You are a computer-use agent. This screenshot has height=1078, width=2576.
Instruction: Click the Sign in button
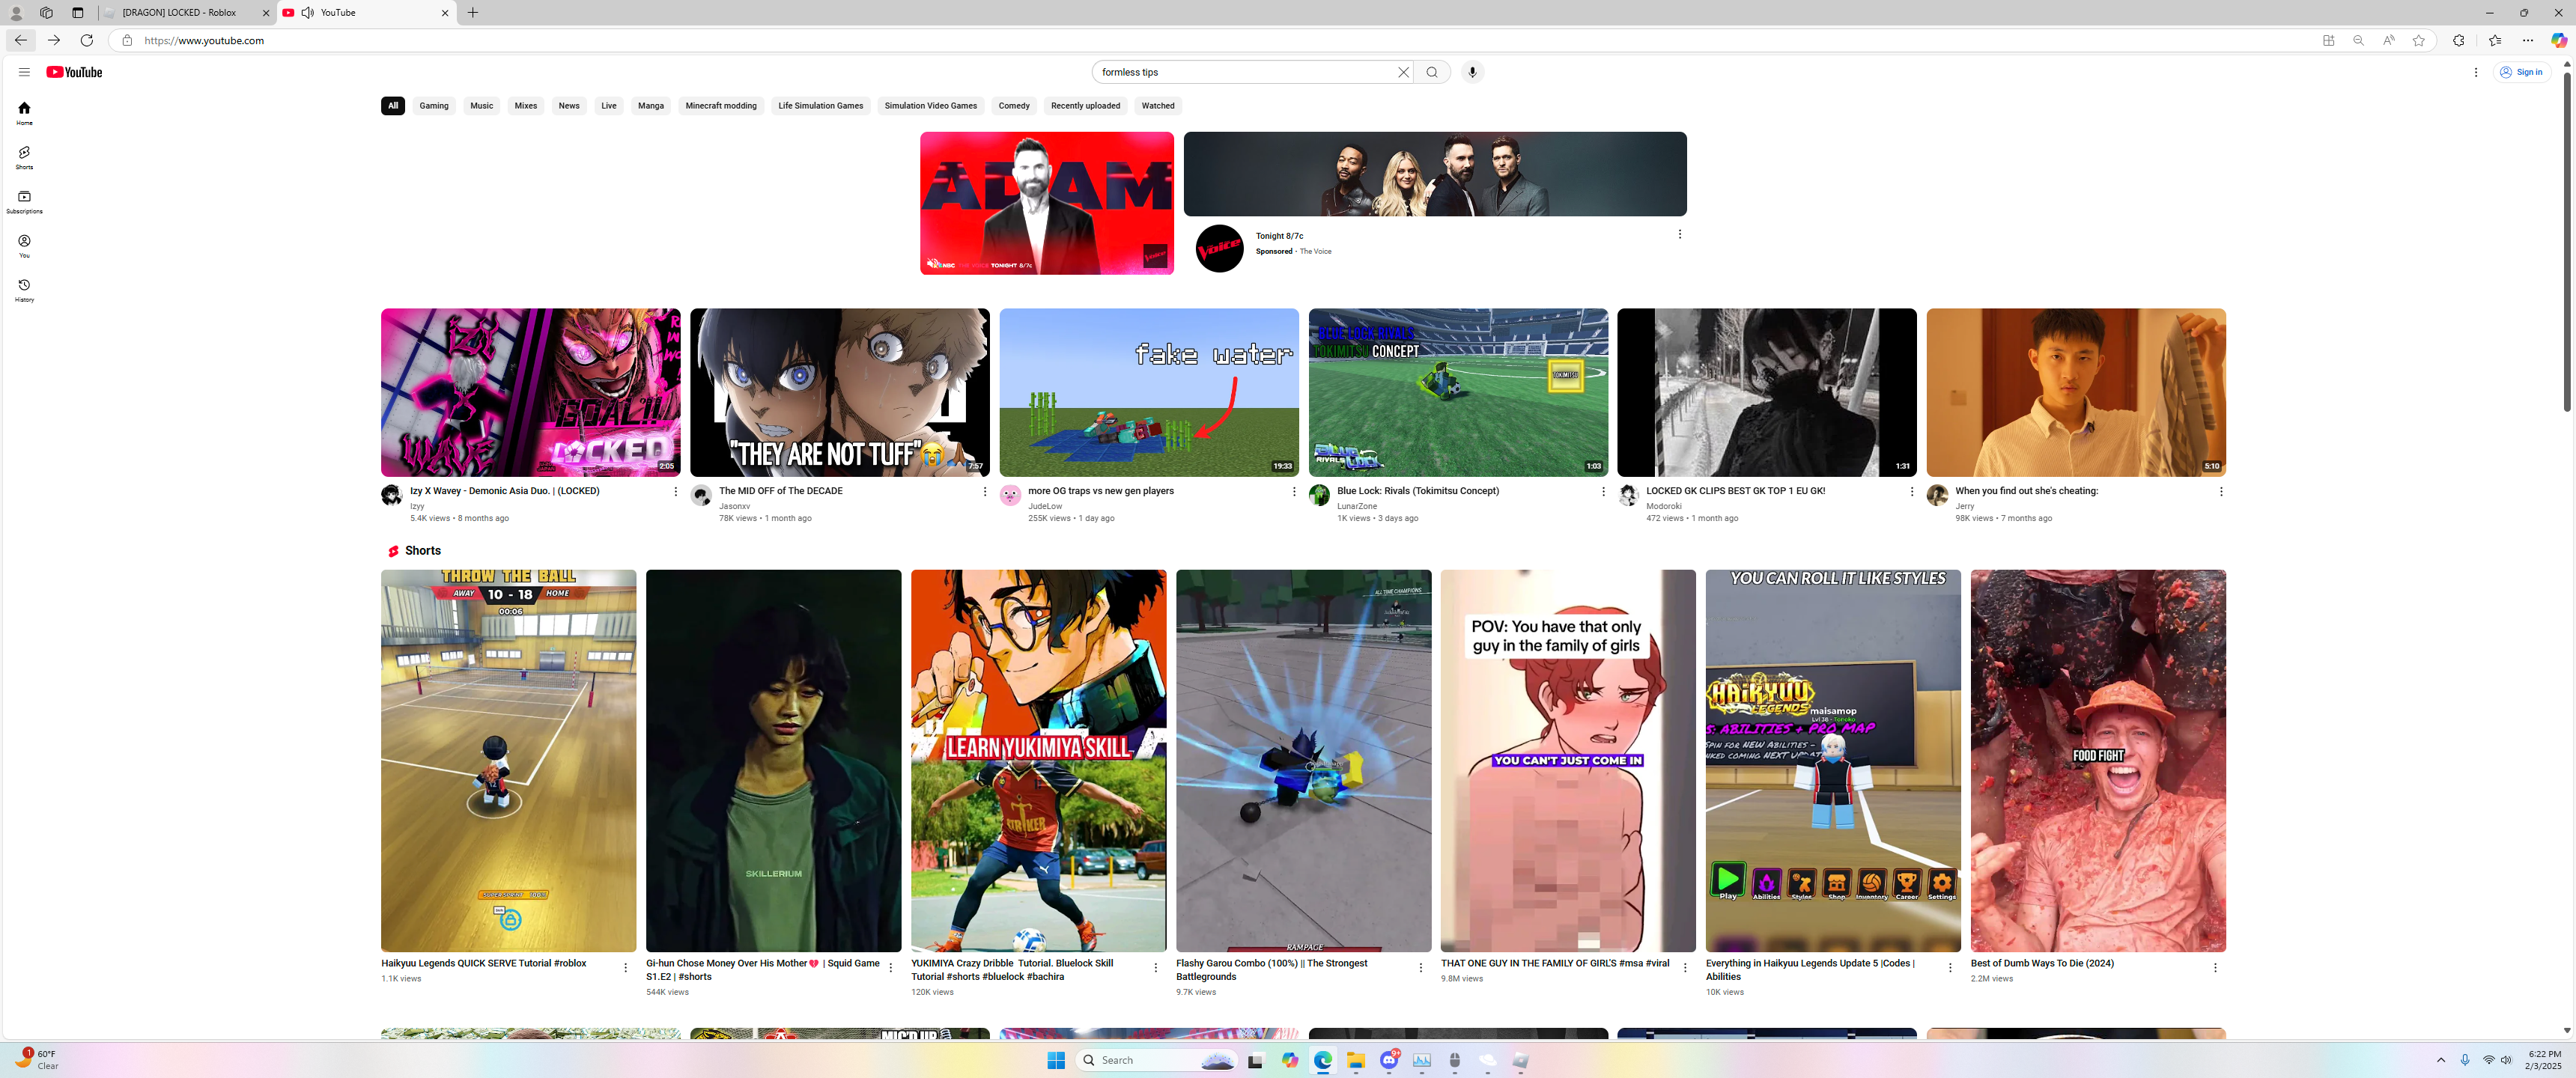click(x=2522, y=72)
